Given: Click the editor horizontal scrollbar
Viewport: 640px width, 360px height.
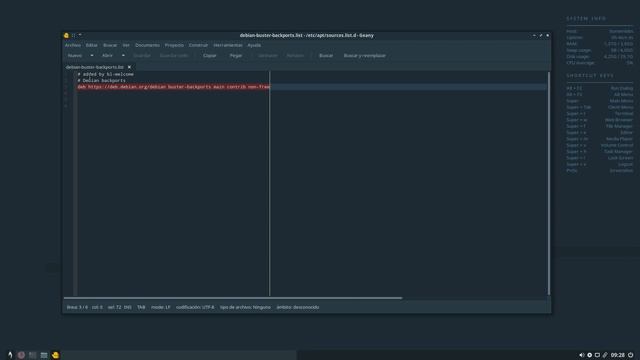Looking at the screenshot, I should (233, 298).
